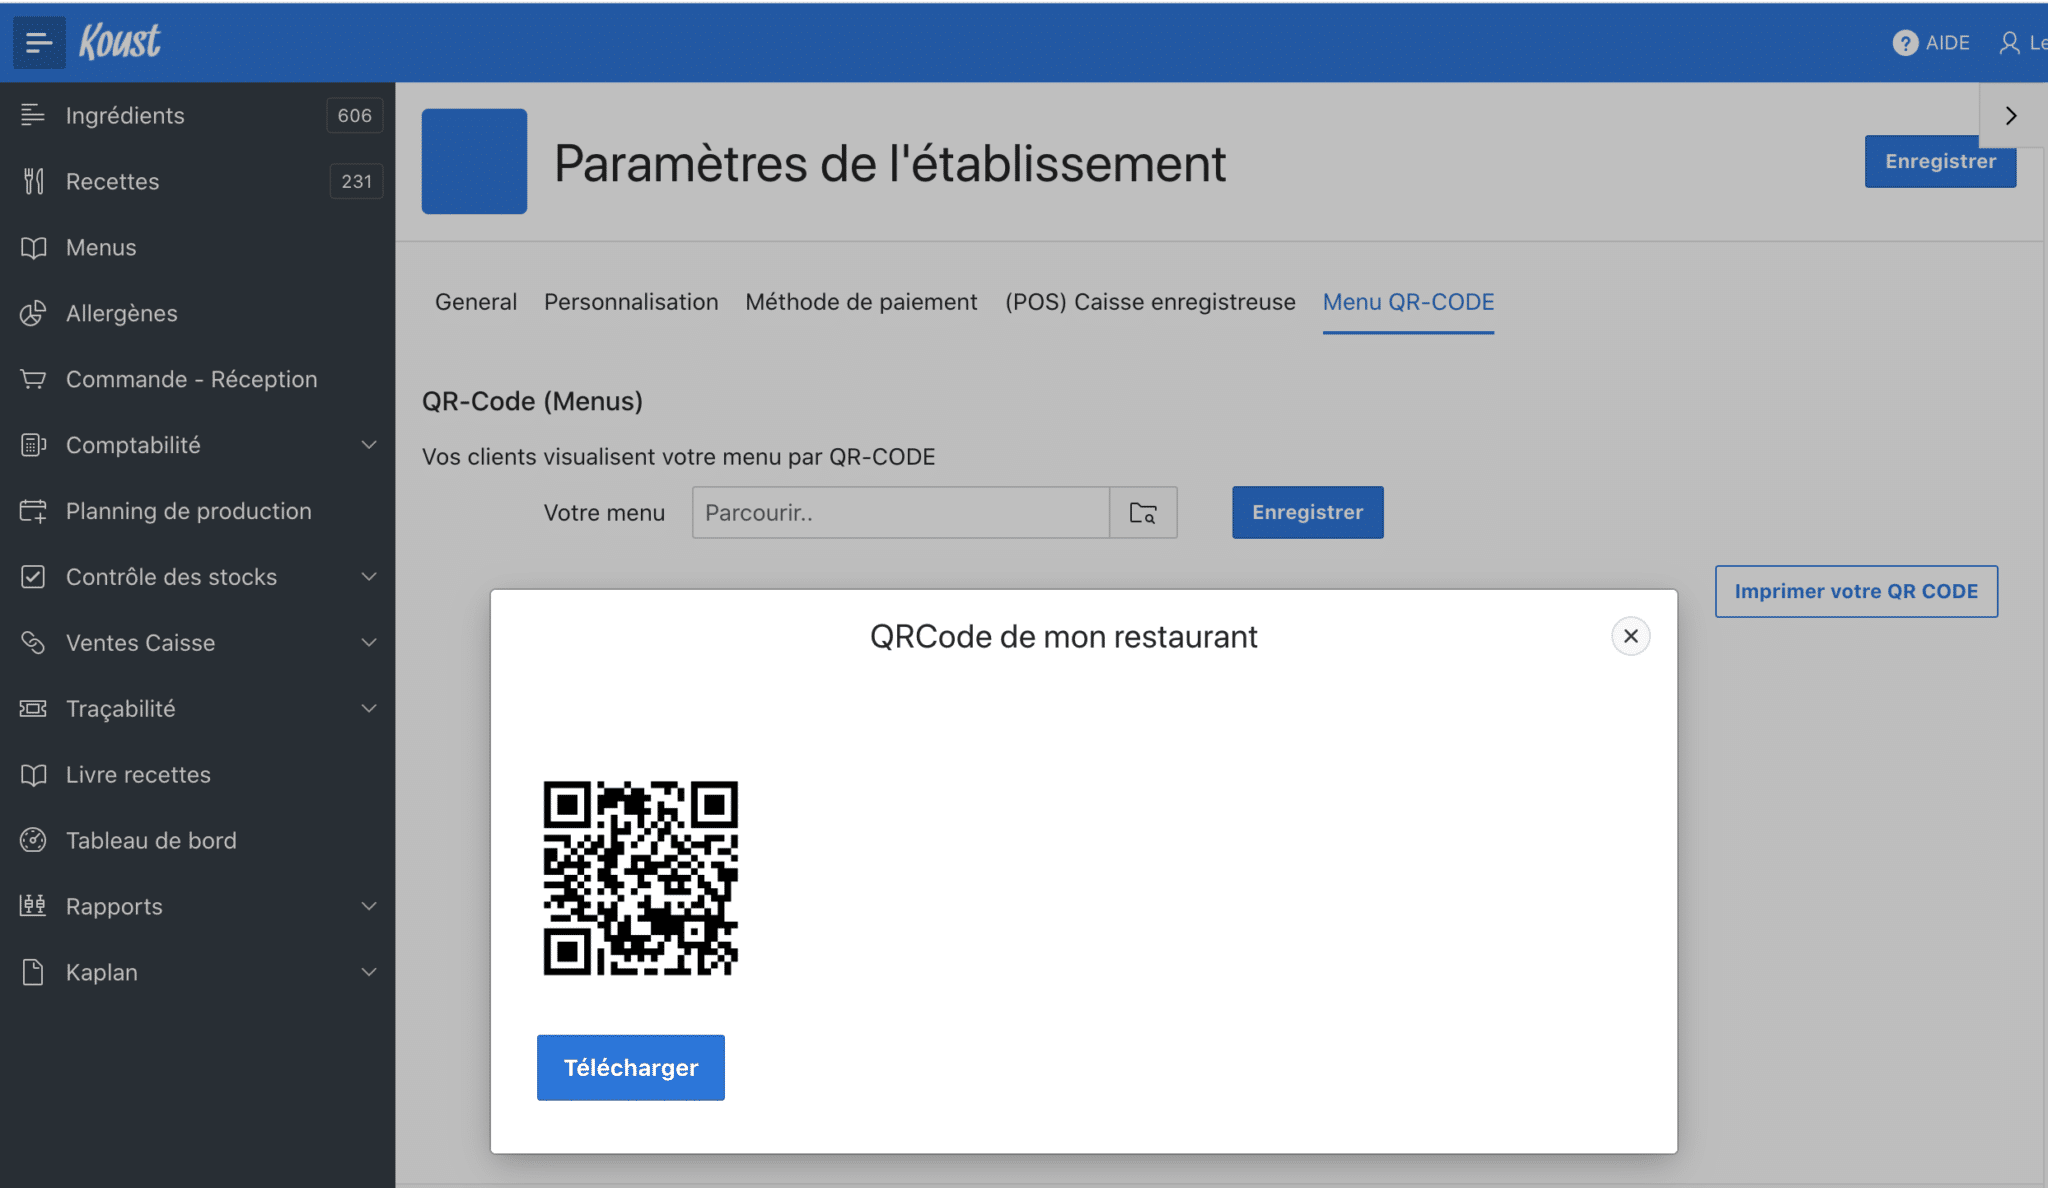Image resolution: width=2048 pixels, height=1188 pixels.
Task: Switch to the Personnalisation tab
Action: tap(631, 302)
